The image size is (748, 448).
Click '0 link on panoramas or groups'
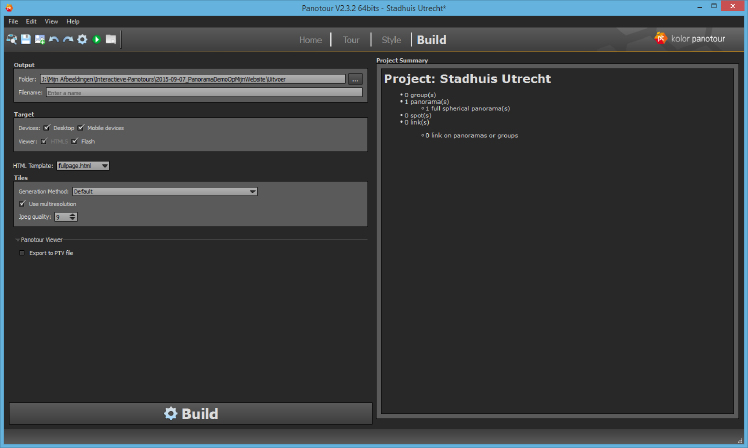[x=469, y=135]
